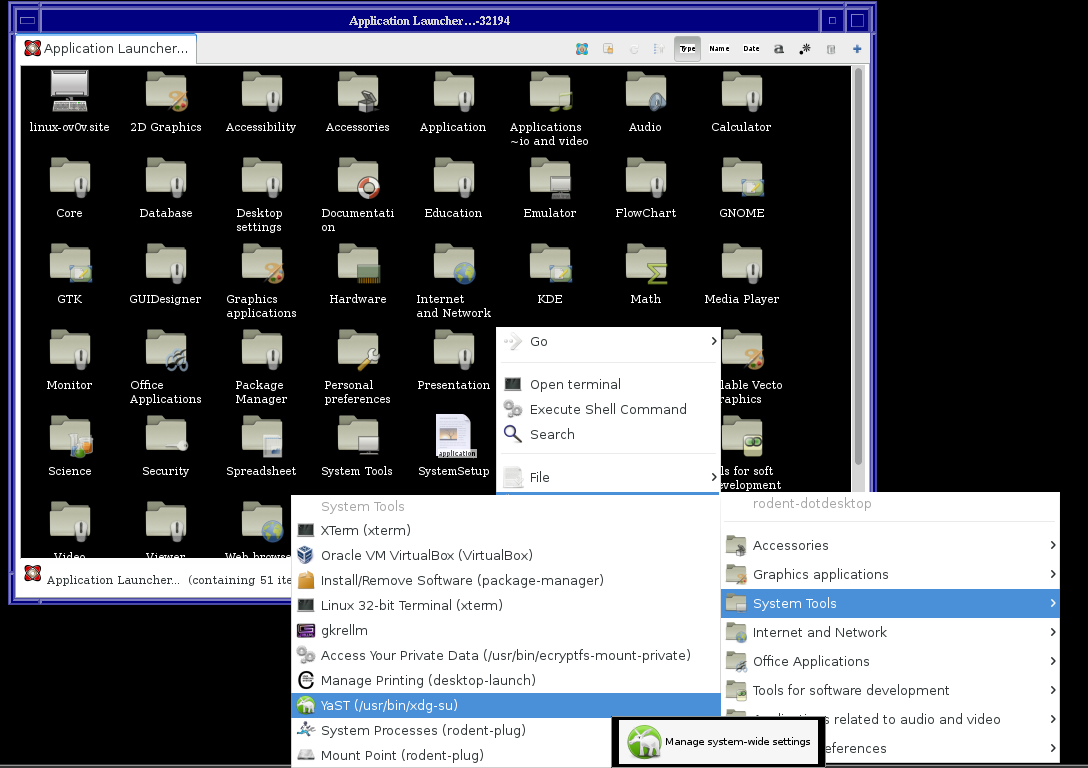Launch Install/Remove Software (package-manager)
Screen dimensions: 1088x768
[506, 580]
